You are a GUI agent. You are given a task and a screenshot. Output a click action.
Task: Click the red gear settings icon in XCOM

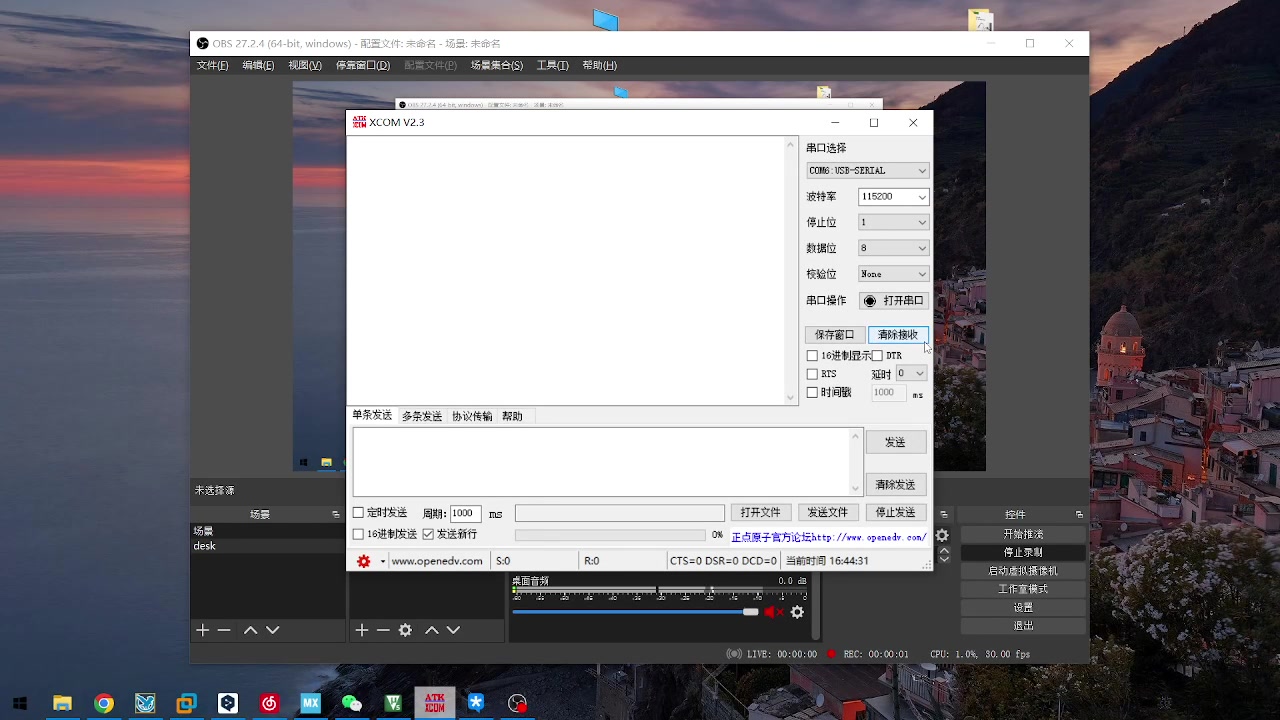364,561
